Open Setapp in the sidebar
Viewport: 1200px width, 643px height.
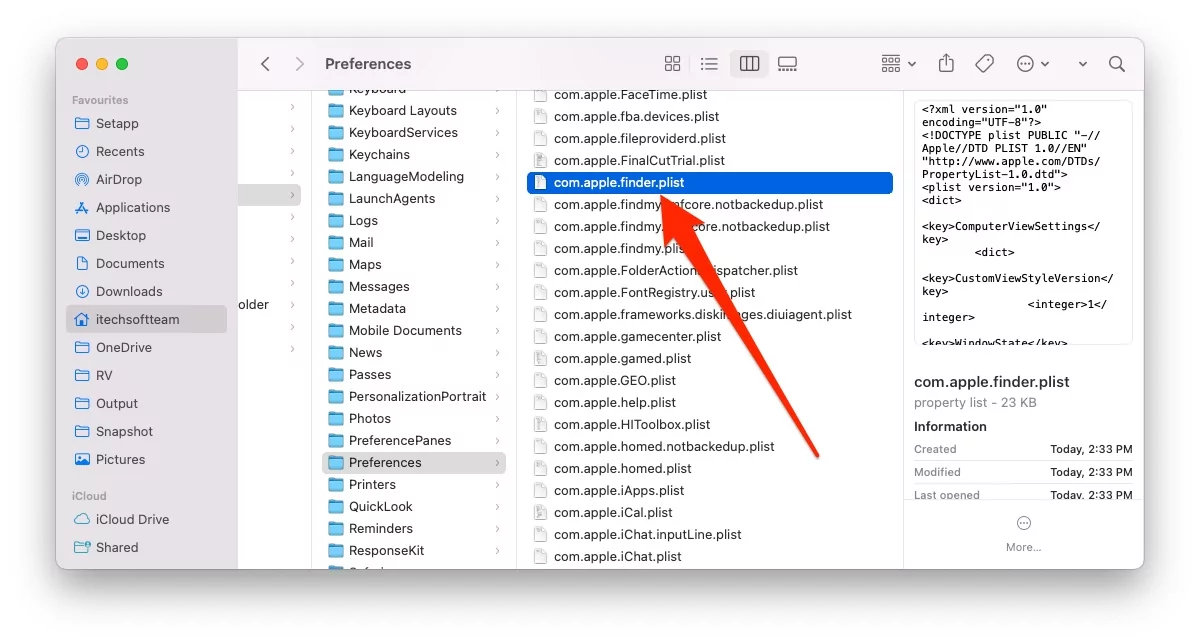point(147,124)
